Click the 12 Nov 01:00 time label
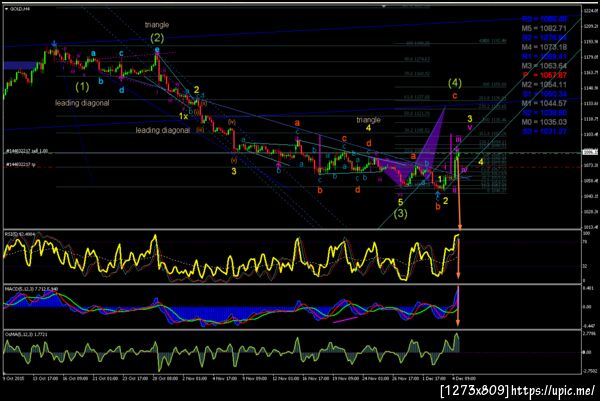 click(286, 378)
